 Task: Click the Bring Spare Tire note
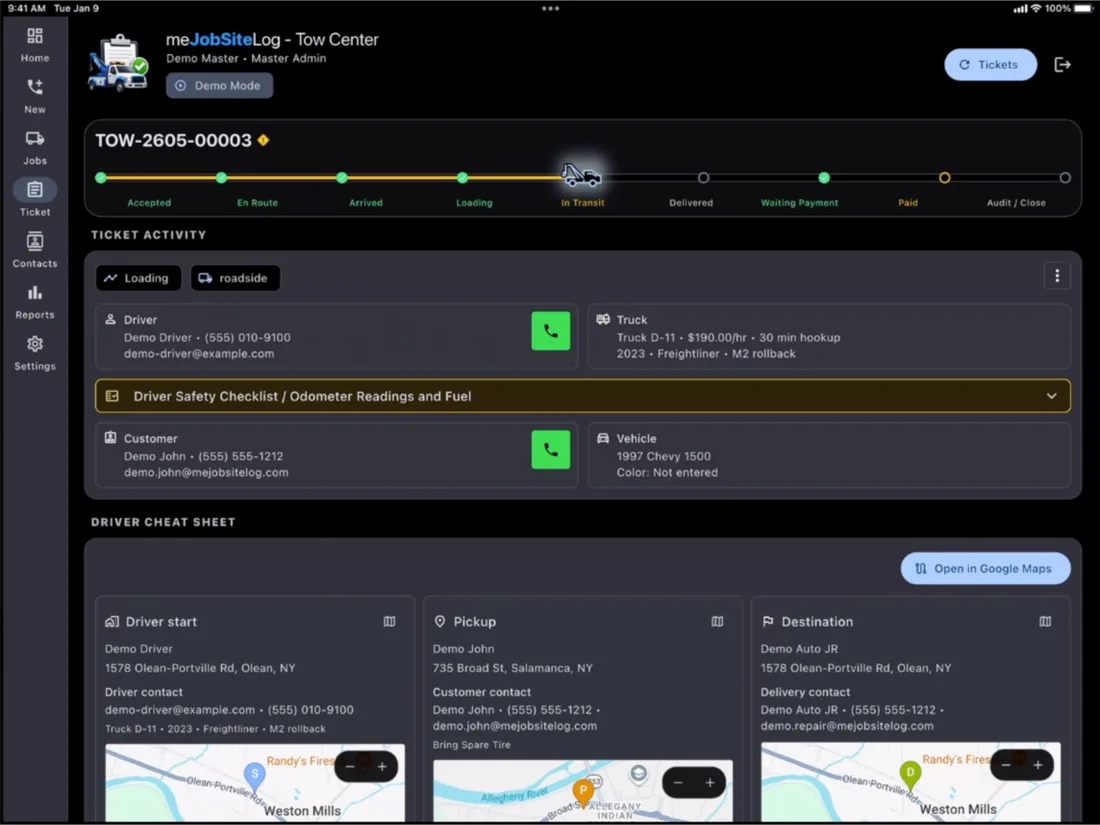coord(471,745)
